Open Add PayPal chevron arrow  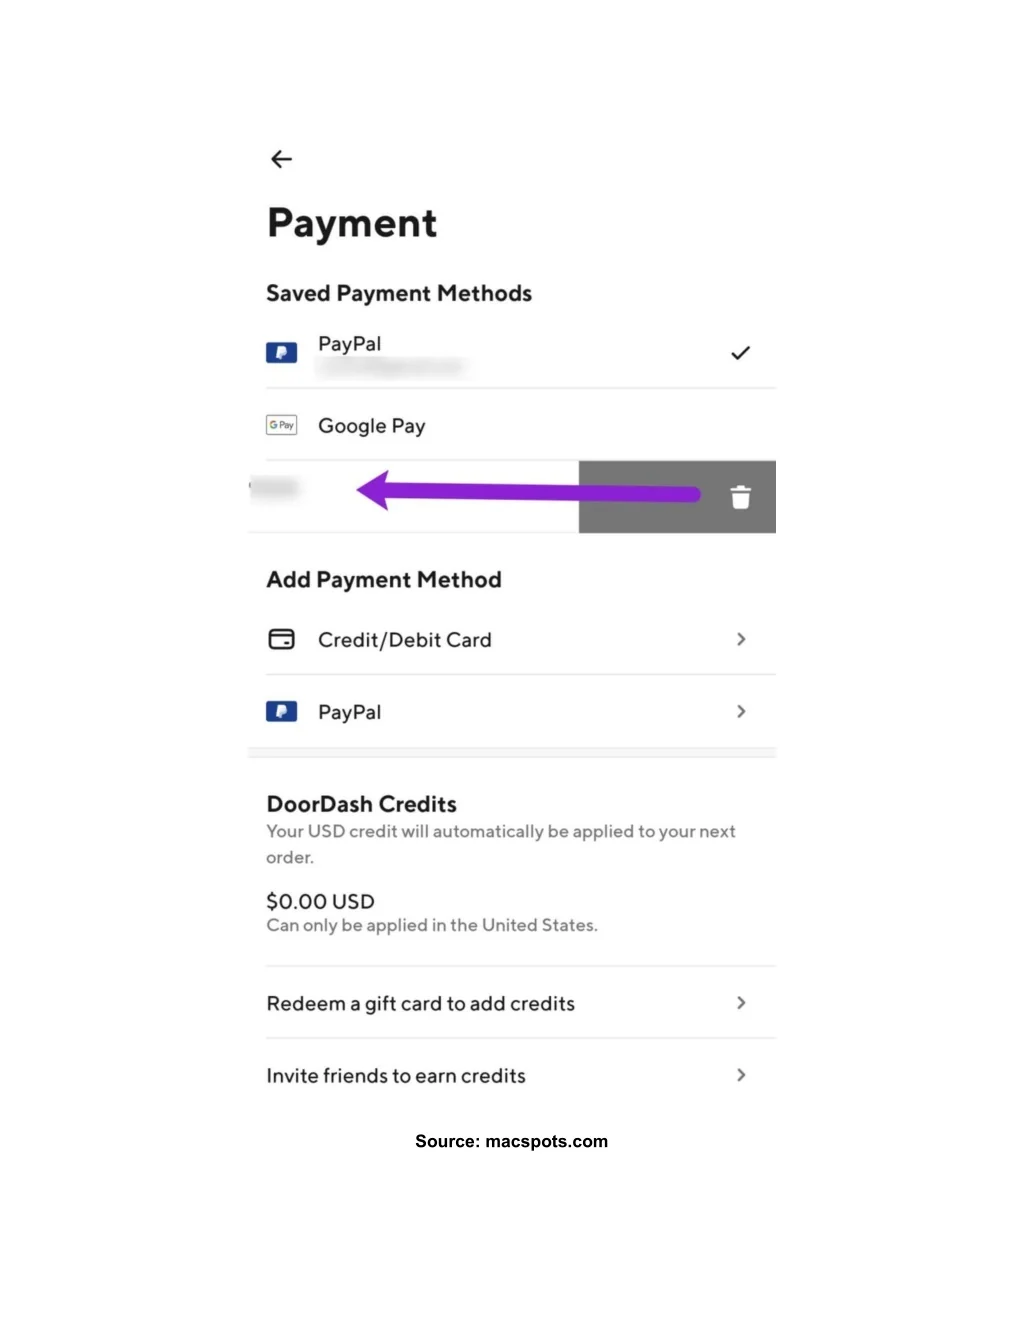tap(741, 712)
